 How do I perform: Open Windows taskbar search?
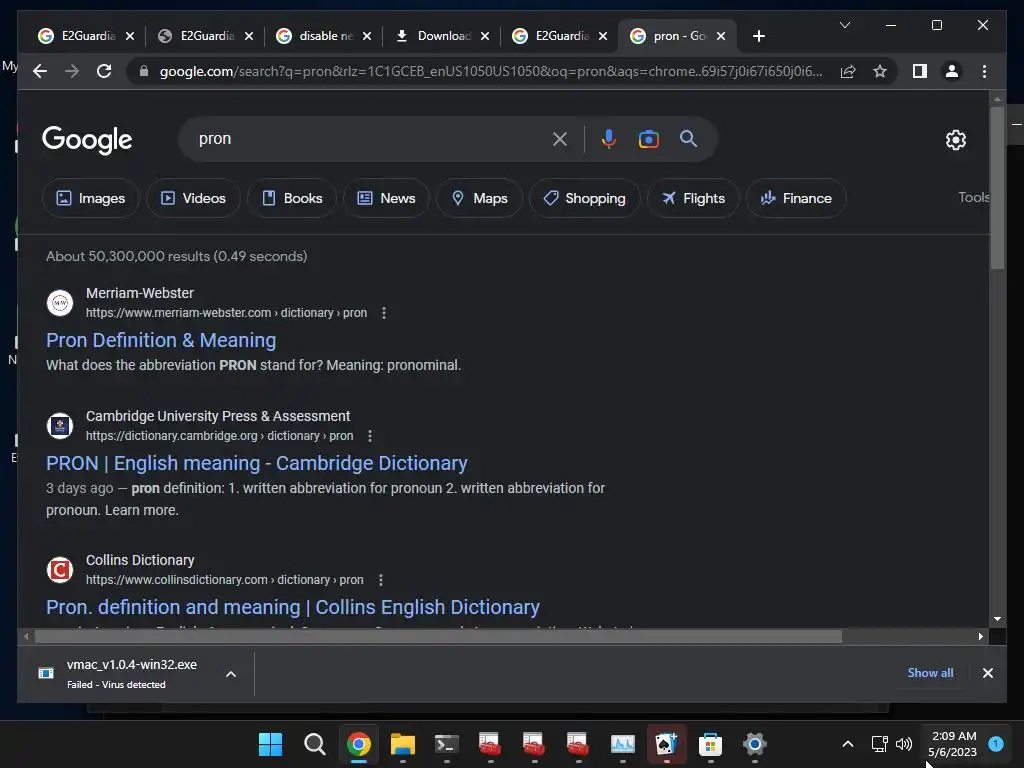tap(315, 744)
